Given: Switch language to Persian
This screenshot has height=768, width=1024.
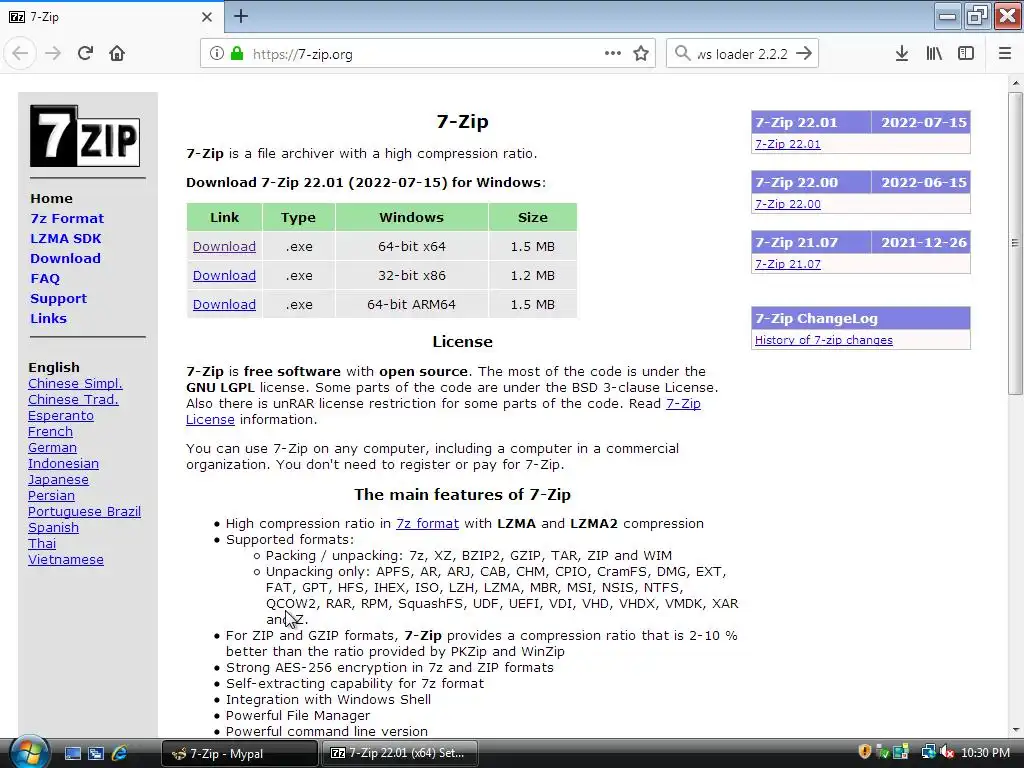Looking at the screenshot, I should pyautogui.click(x=51, y=496).
